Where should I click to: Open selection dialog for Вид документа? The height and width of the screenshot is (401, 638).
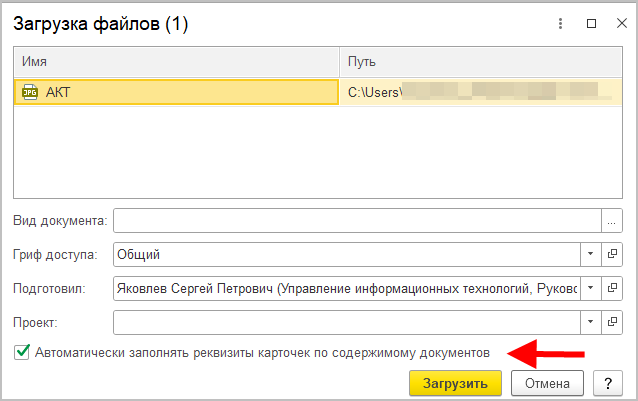pos(612,220)
